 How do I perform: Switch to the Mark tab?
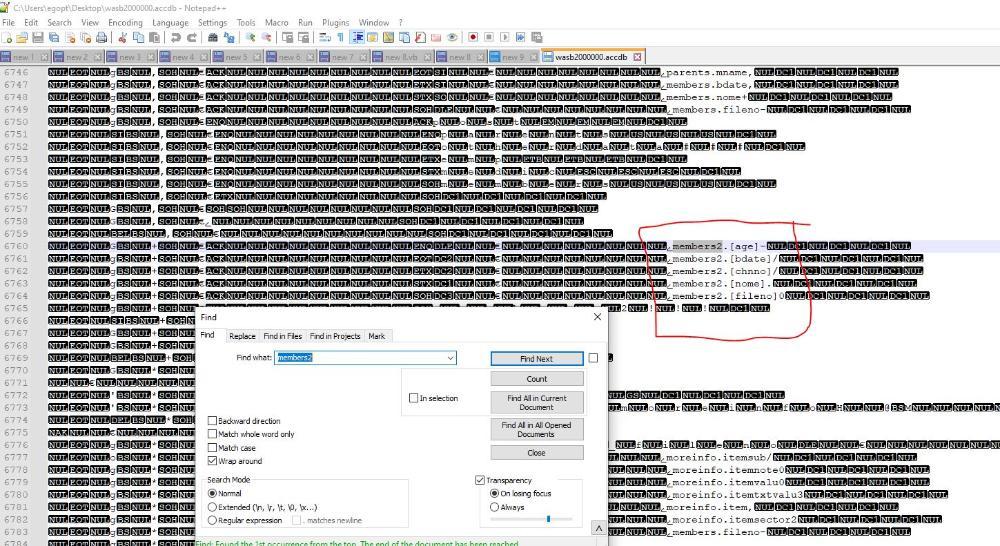[x=377, y=336]
